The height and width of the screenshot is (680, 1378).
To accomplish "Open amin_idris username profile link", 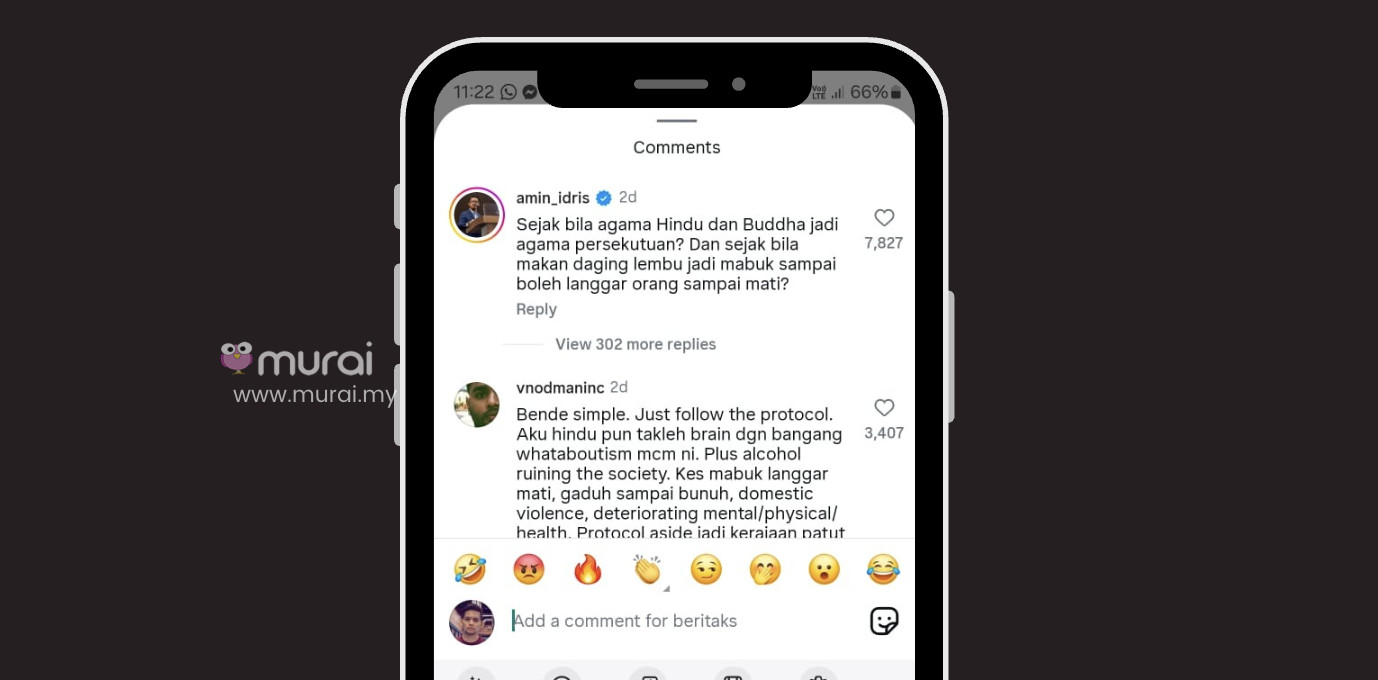I will click(x=553, y=198).
